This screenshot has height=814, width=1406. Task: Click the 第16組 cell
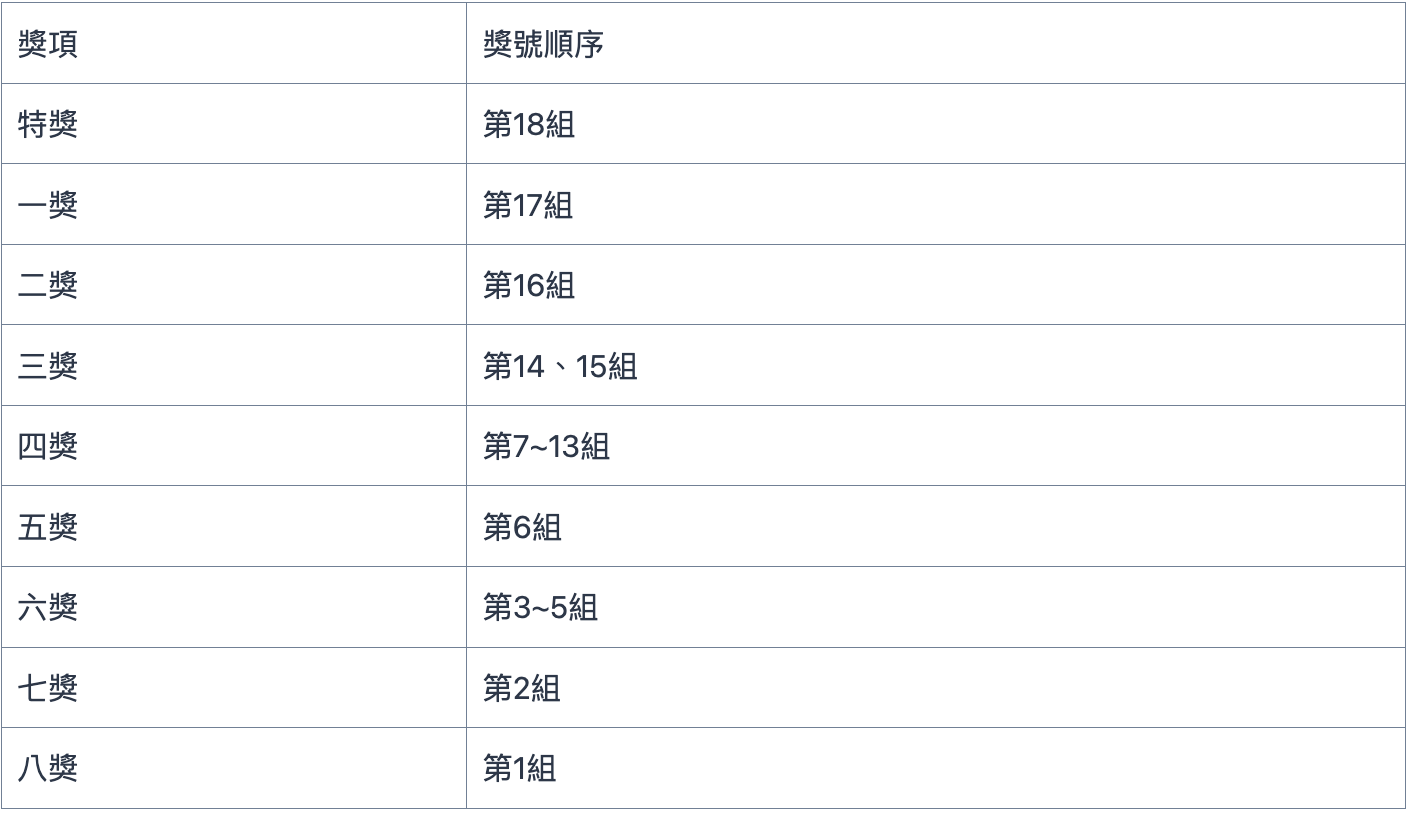click(936, 285)
